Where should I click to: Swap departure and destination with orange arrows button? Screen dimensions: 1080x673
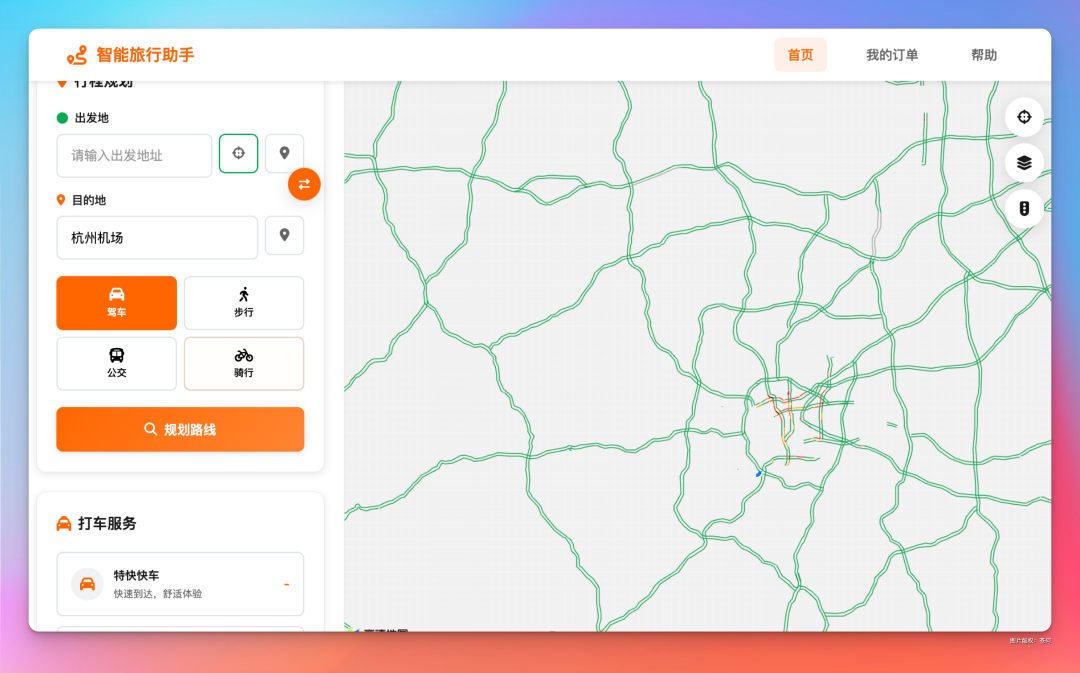[304, 184]
